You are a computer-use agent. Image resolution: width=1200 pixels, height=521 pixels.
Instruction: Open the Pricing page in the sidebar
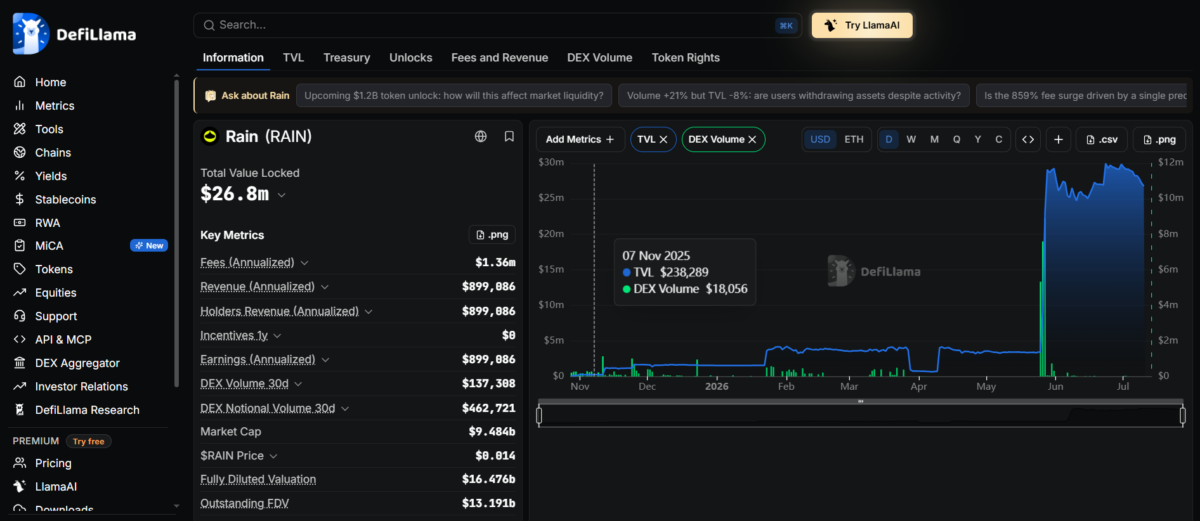coord(53,463)
